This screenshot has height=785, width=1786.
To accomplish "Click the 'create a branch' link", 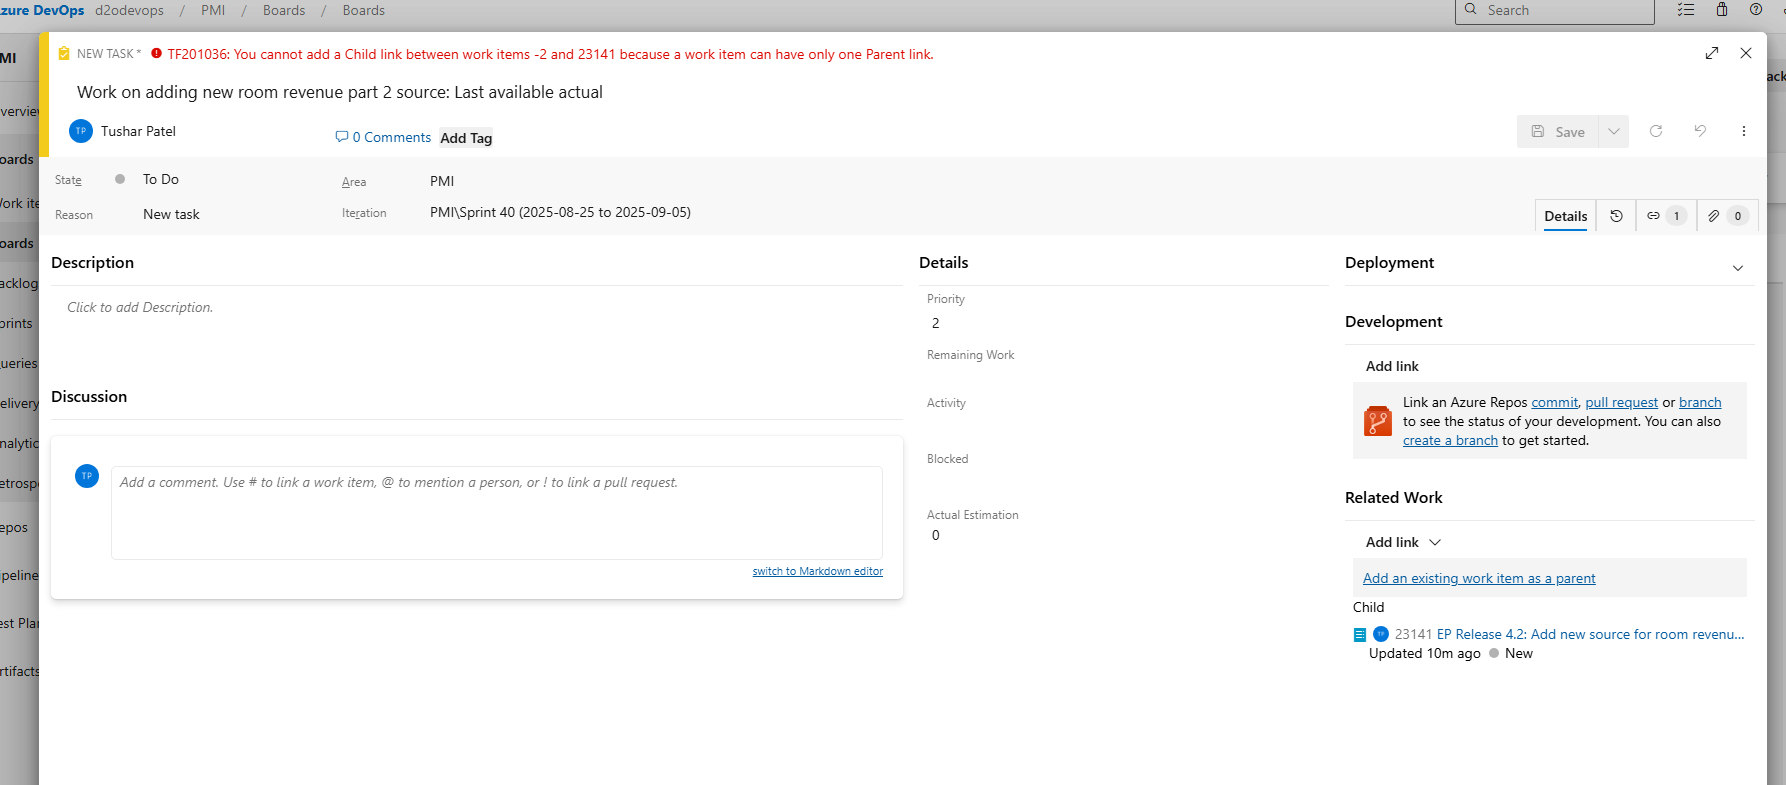I will (x=1450, y=440).
